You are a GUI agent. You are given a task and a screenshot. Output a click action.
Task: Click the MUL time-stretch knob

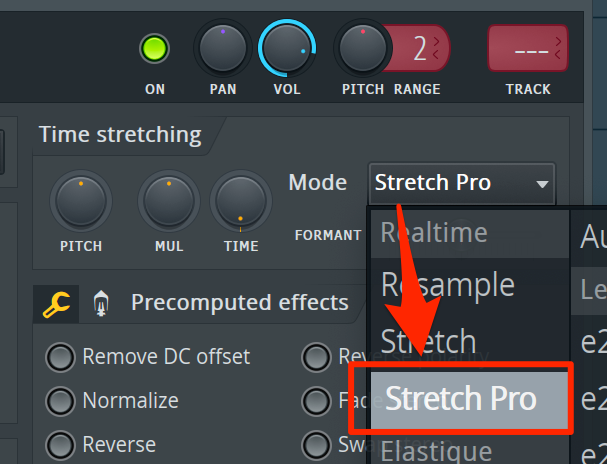click(x=169, y=201)
